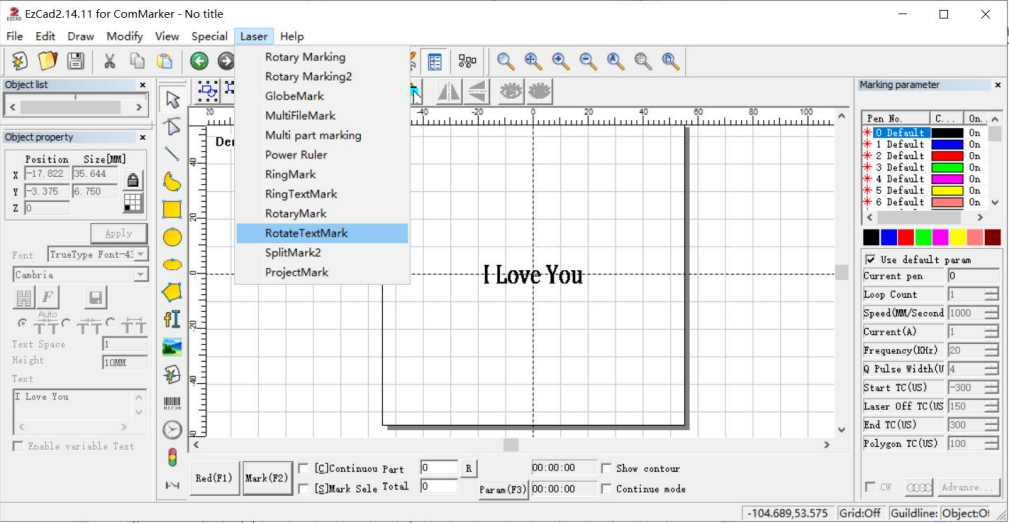Enable the Show contour checkbox
This screenshot has height=523, width=1009.
coord(606,468)
